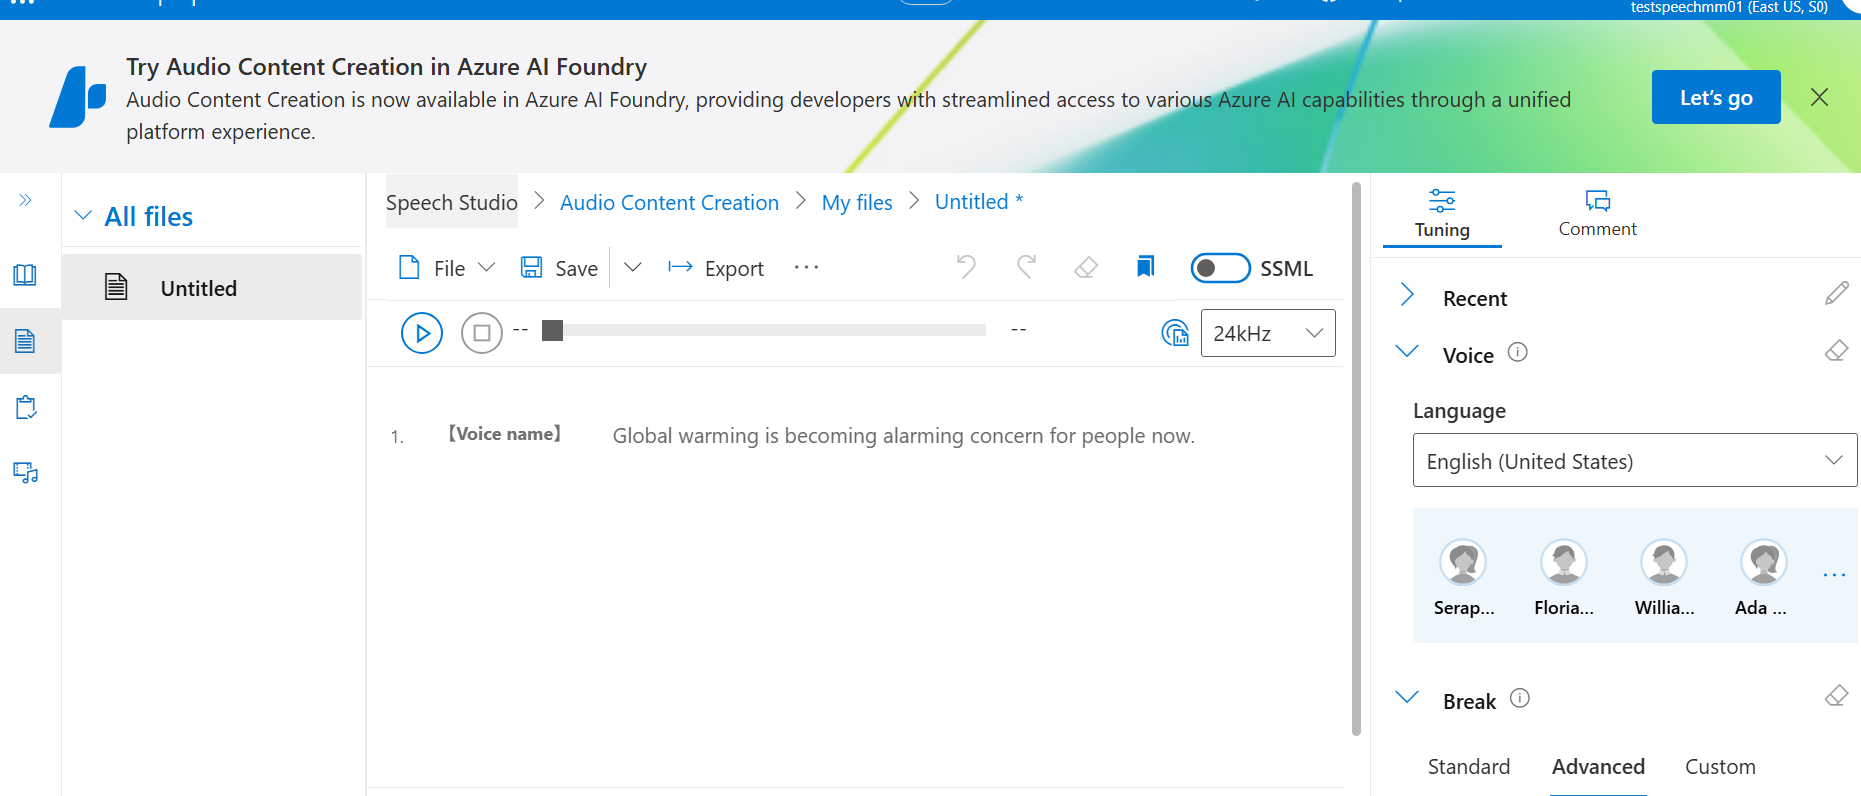This screenshot has height=796, width=1861.
Task: Click the eraser icon in the toolbar
Action: (x=1086, y=267)
